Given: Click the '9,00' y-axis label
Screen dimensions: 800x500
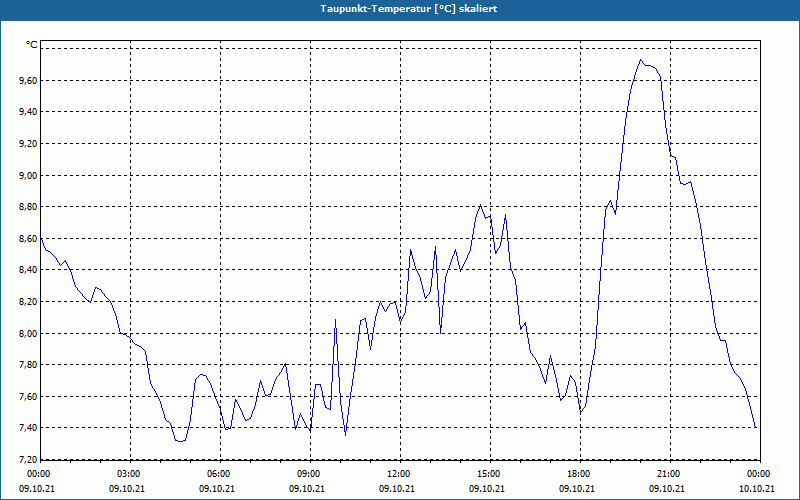Looking at the screenshot, I should (28, 175).
